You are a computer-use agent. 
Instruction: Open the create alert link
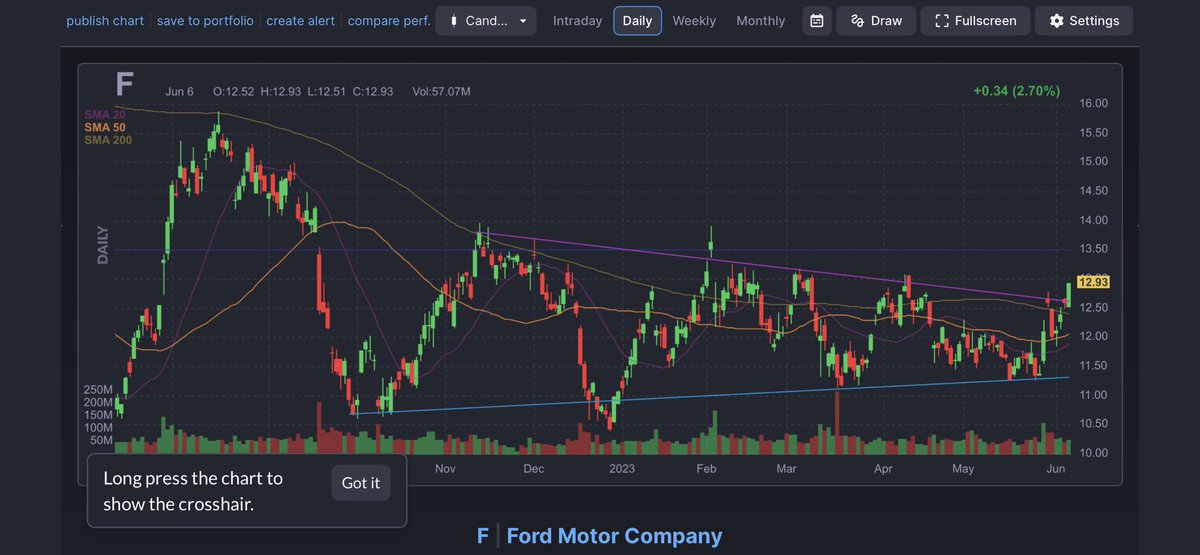pos(300,20)
